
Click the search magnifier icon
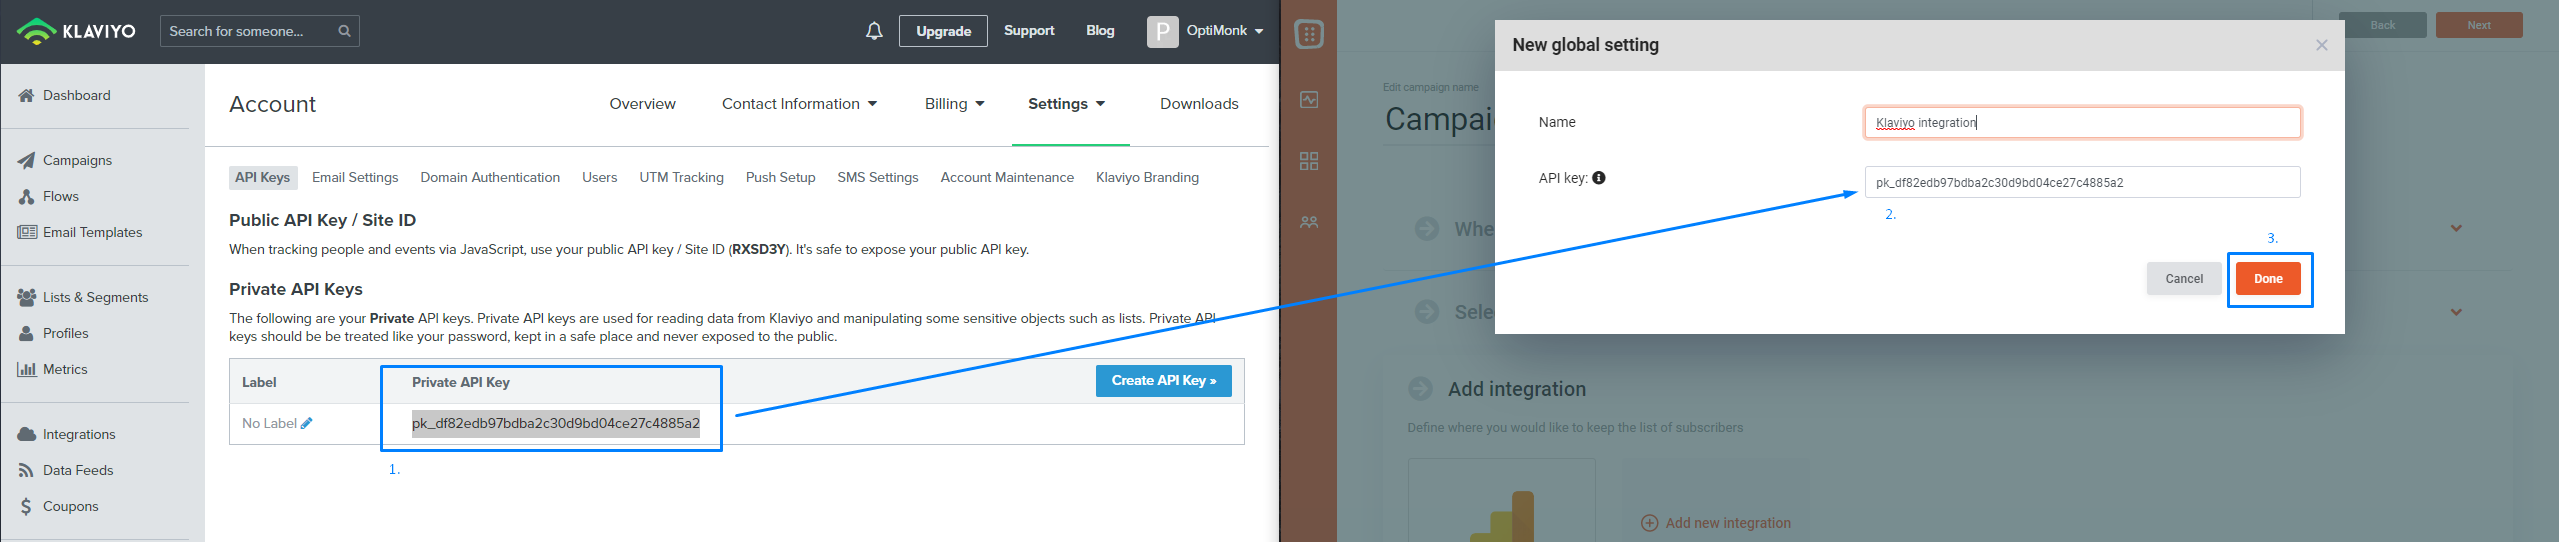tap(344, 31)
